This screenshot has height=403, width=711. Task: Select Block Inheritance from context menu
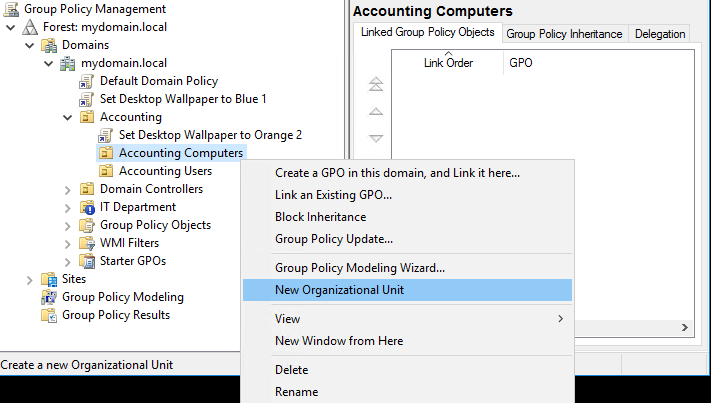point(407,217)
